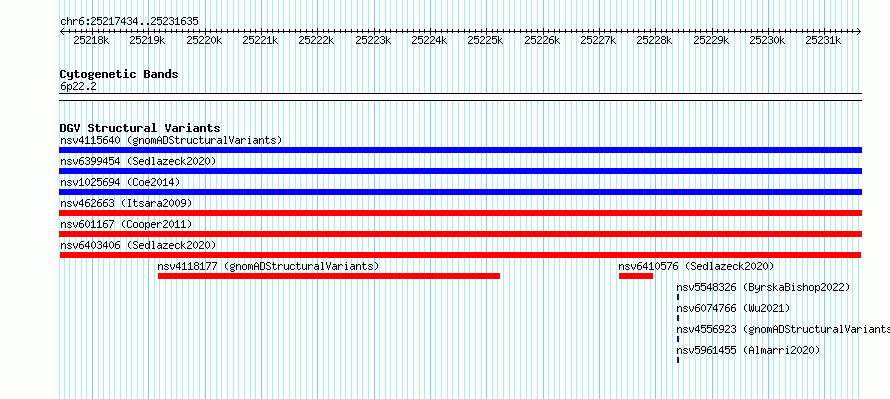Click the DGV Structural Variants track title
The image size is (890, 399).
(140, 128)
